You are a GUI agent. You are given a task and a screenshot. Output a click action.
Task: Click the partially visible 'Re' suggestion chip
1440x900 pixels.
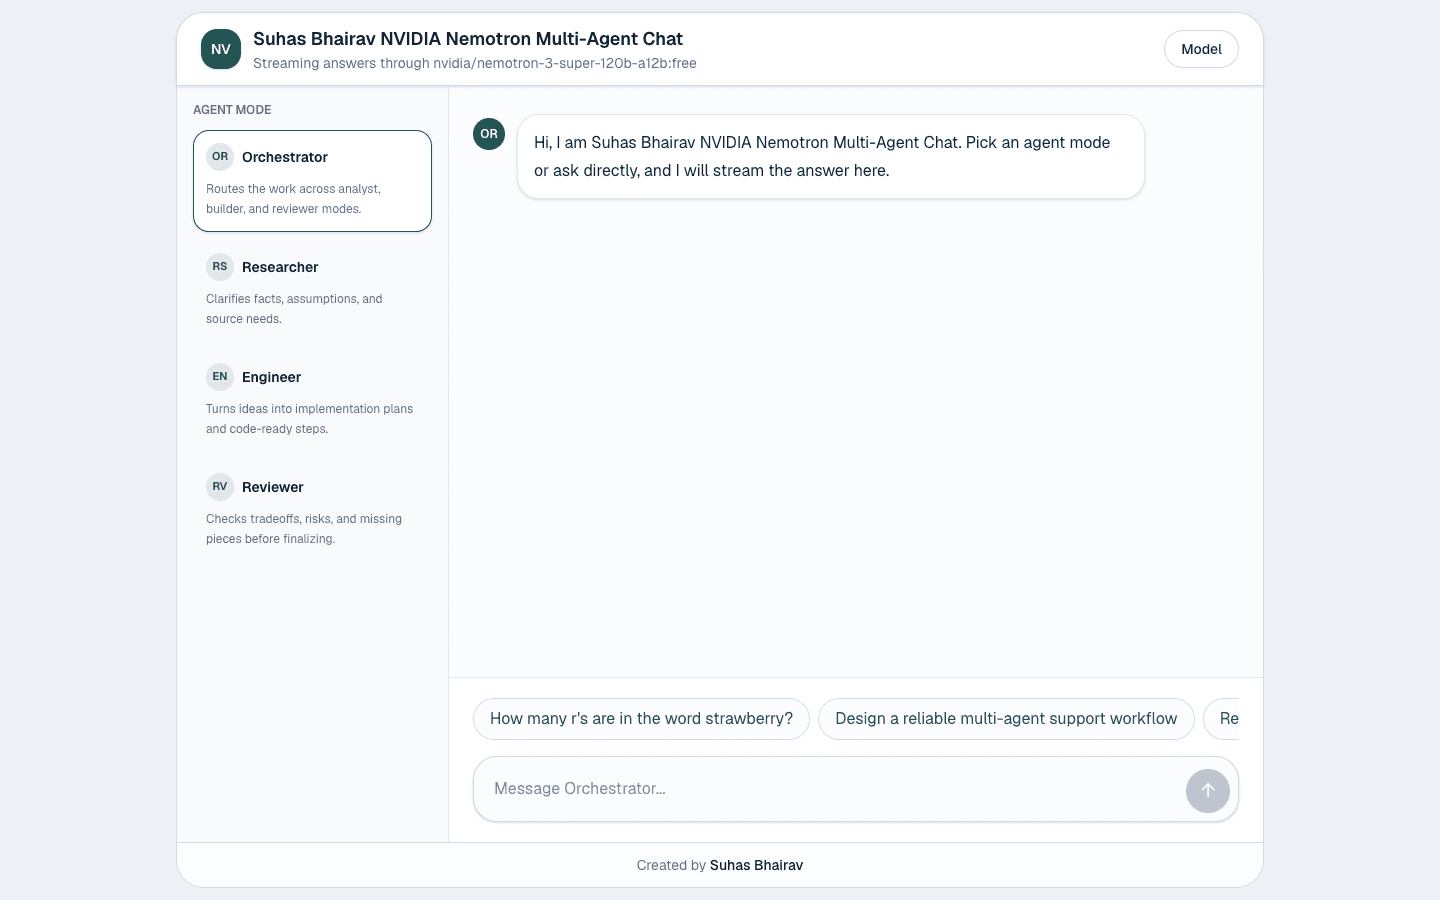tap(1222, 719)
